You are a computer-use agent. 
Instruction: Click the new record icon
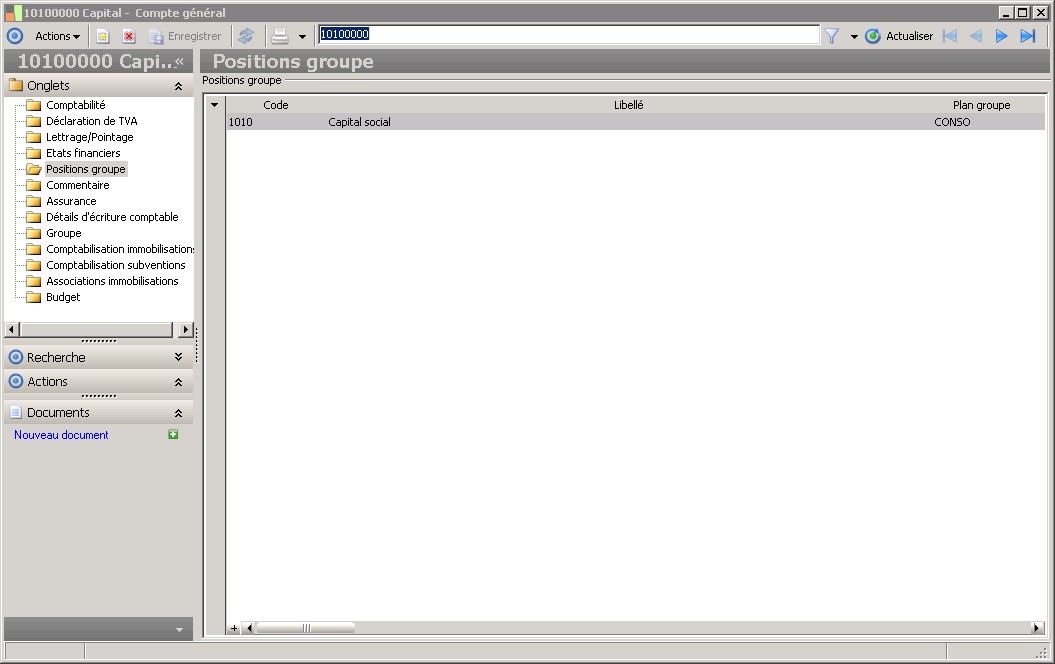(x=102, y=36)
